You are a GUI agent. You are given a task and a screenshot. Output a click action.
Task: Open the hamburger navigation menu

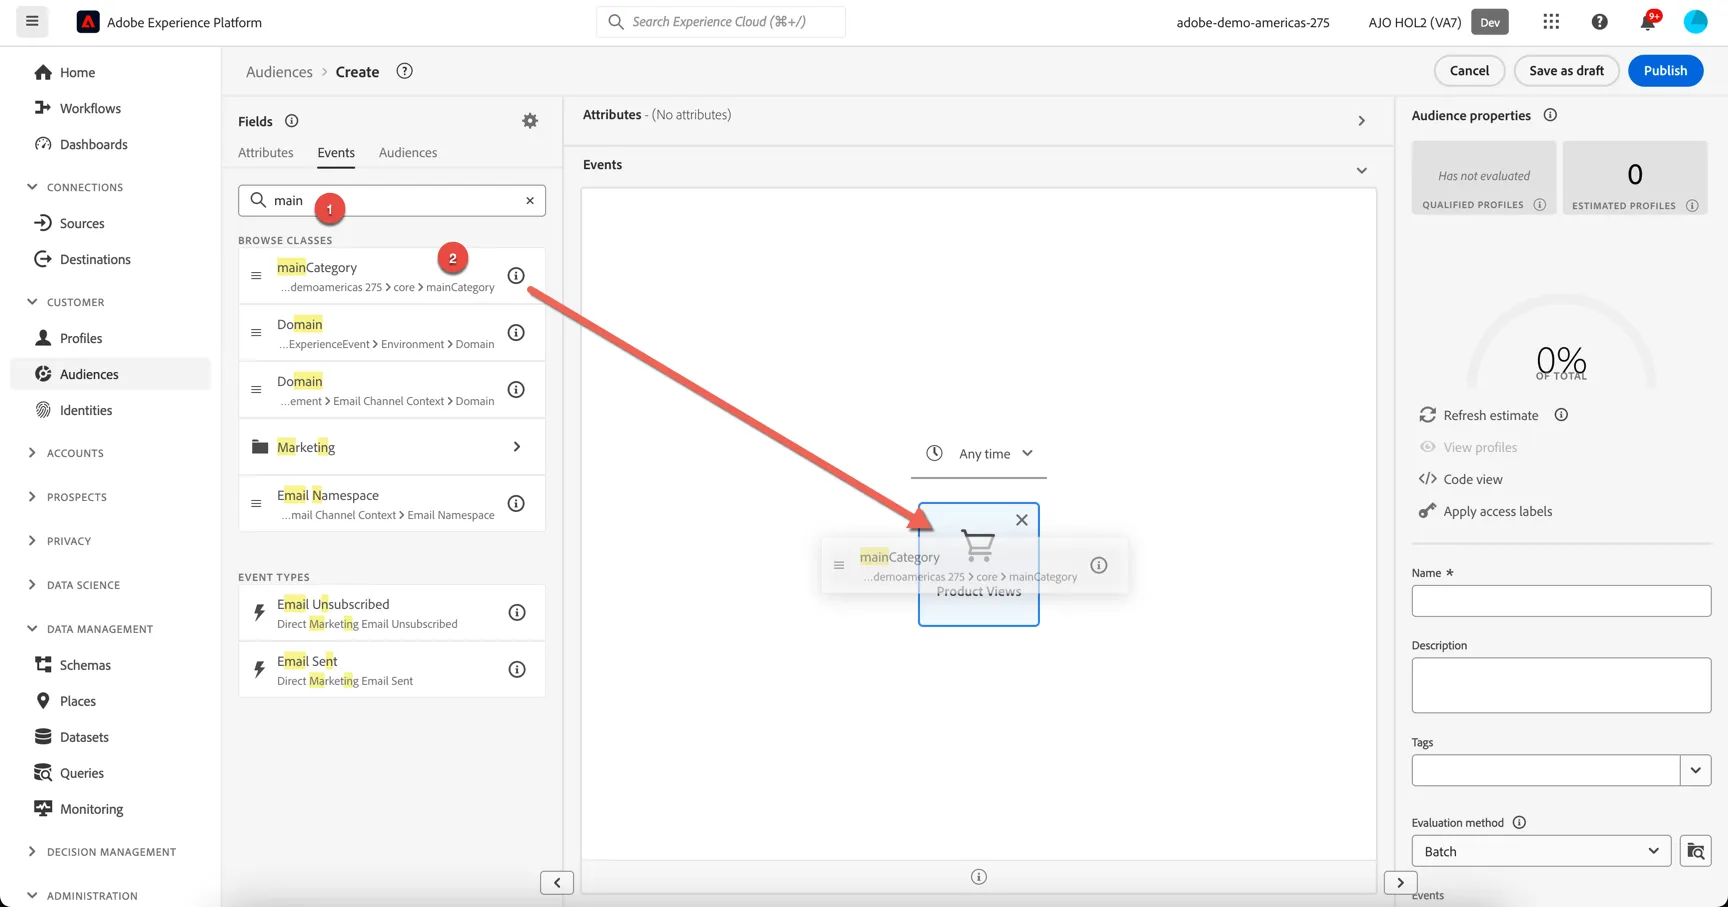(32, 21)
